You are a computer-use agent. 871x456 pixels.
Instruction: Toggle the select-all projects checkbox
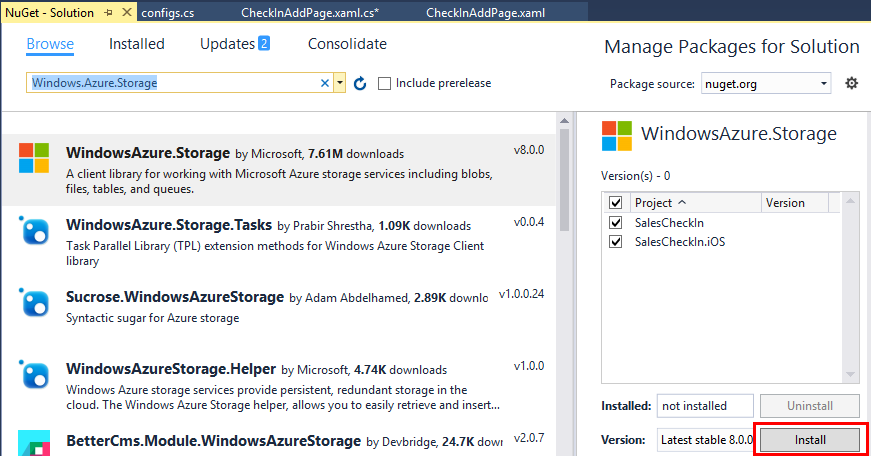click(x=615, y=203)
